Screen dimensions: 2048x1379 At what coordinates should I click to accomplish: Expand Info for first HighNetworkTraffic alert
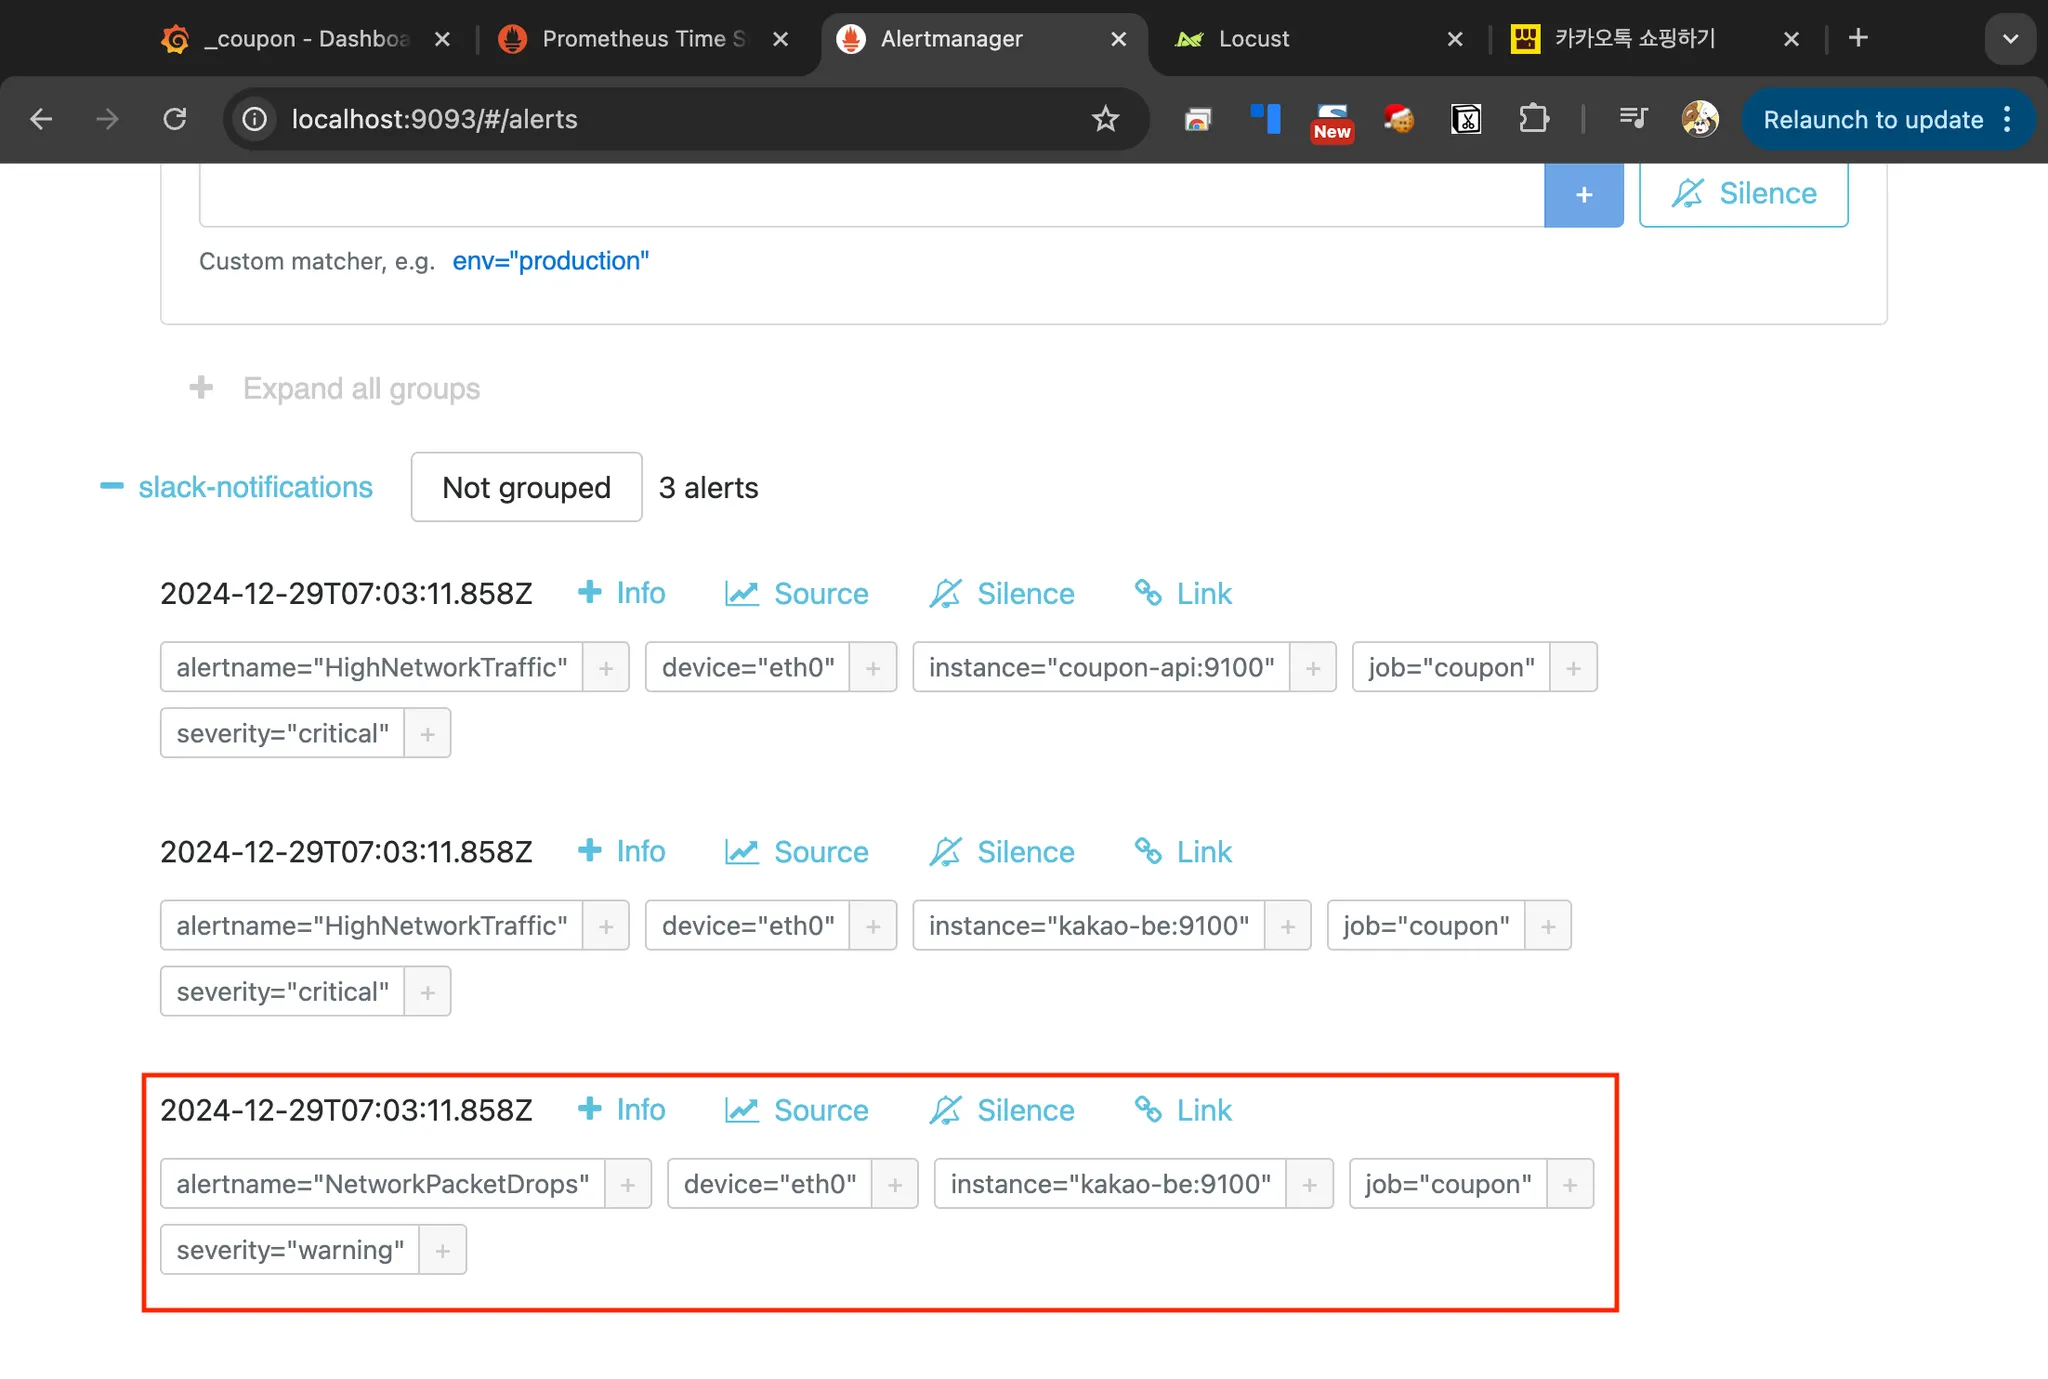point(621,593)
